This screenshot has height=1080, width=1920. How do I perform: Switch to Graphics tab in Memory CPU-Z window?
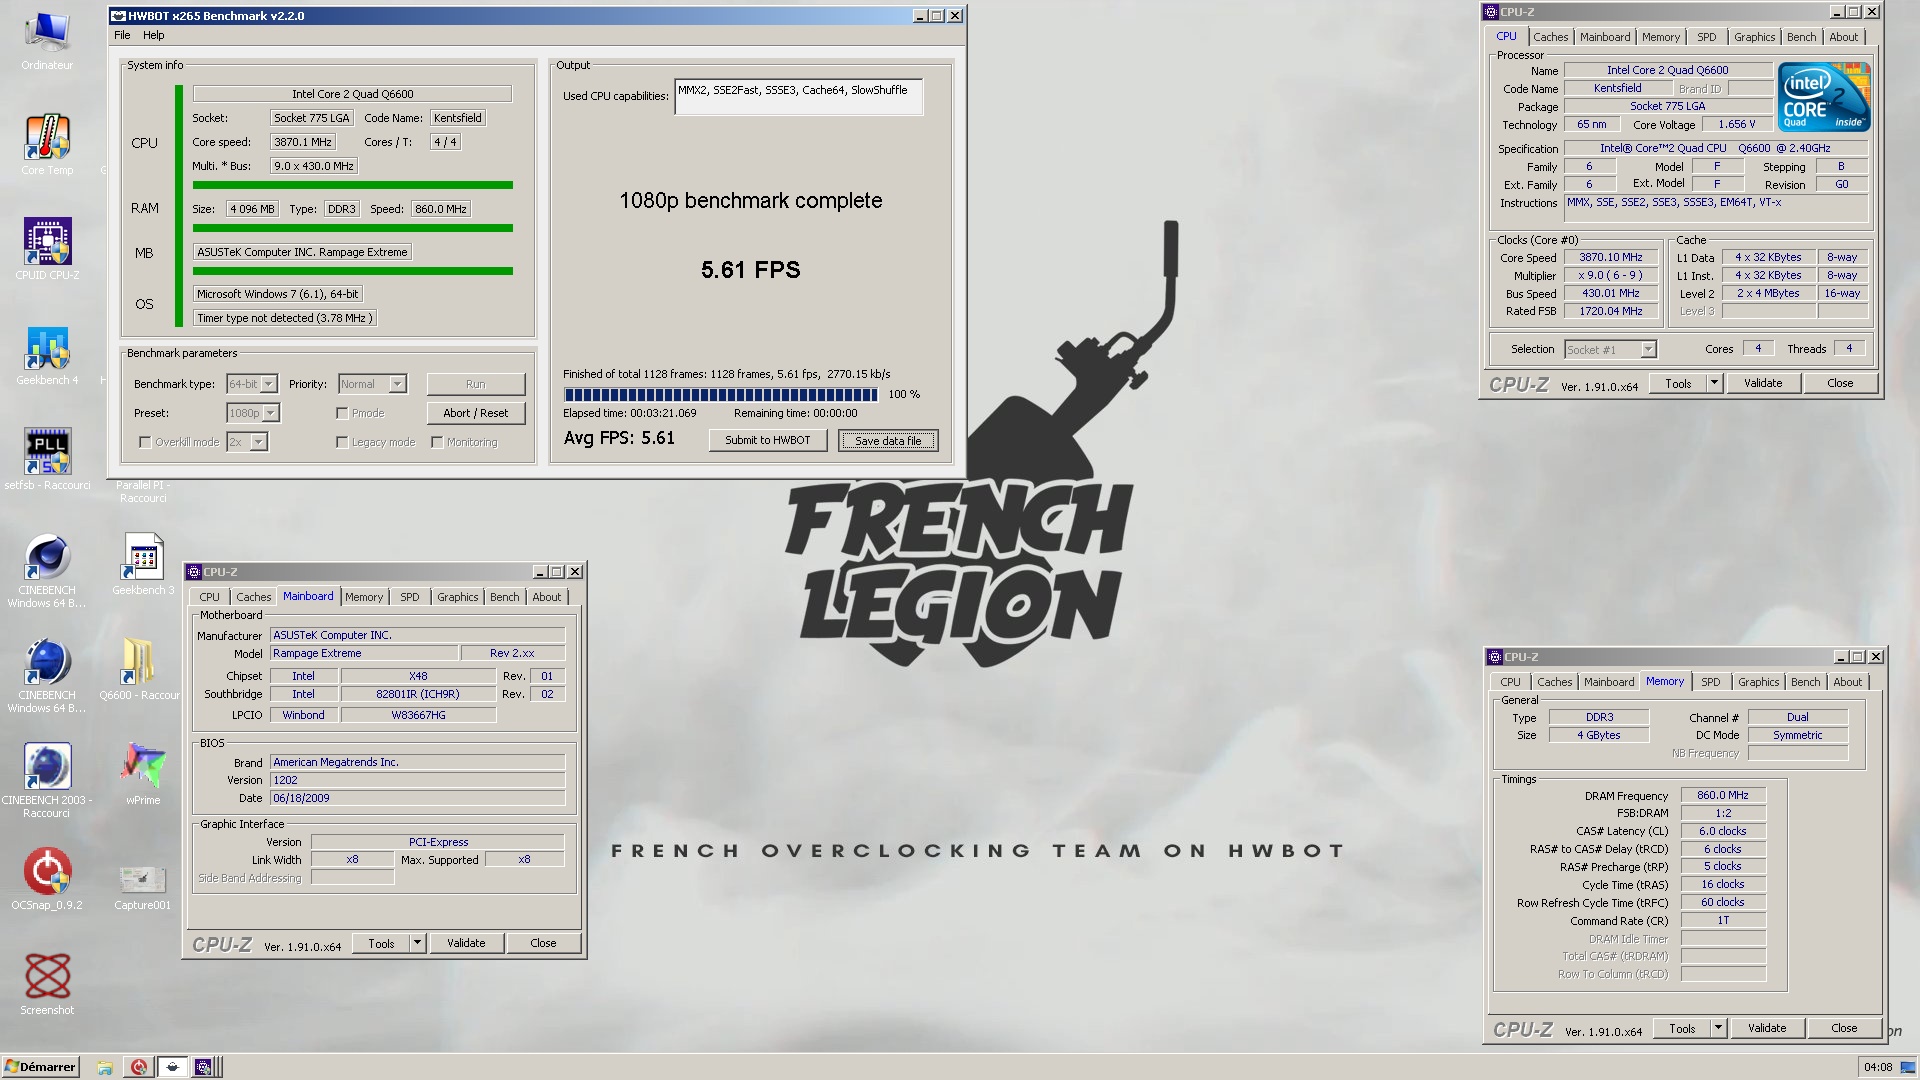point(1758,682)
